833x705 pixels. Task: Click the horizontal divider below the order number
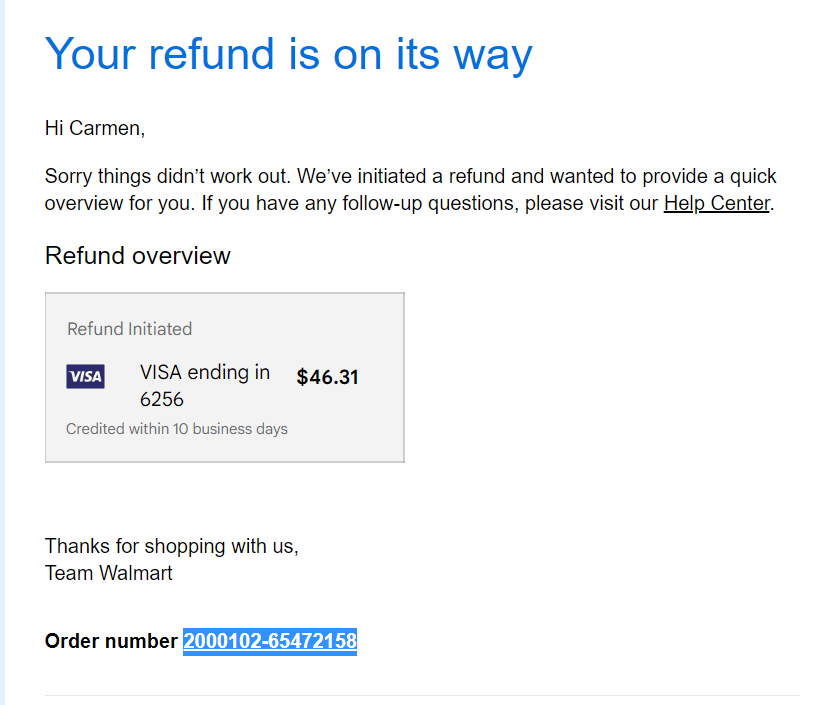(422, 695)
